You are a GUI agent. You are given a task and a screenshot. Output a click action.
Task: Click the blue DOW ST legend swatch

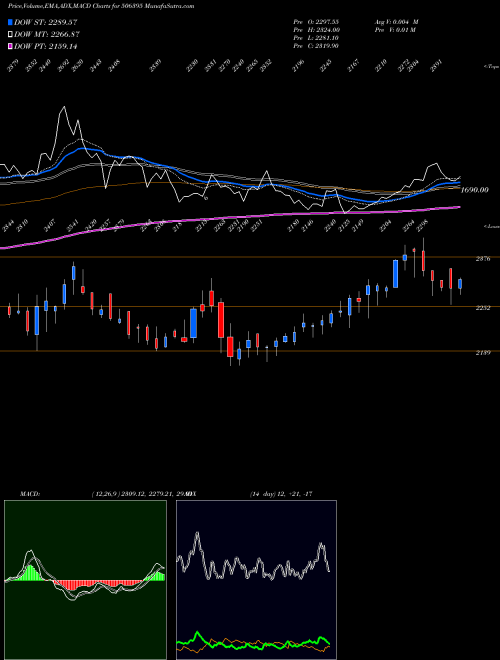10,22
